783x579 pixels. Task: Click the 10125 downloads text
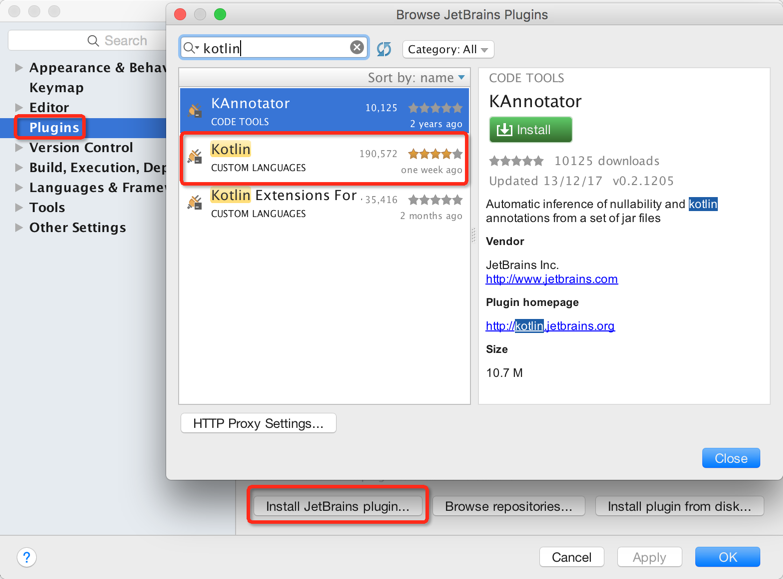tap(607, 161)
